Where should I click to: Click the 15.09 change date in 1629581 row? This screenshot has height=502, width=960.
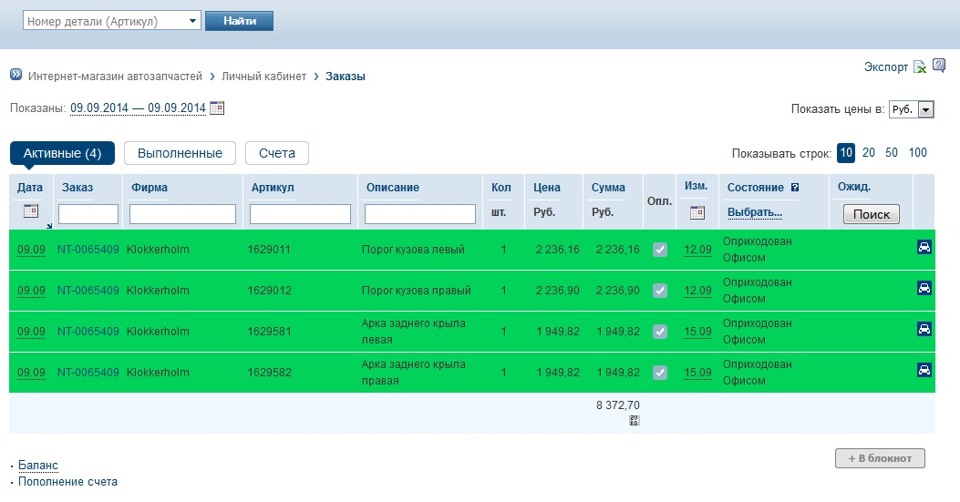click(698, 331)
